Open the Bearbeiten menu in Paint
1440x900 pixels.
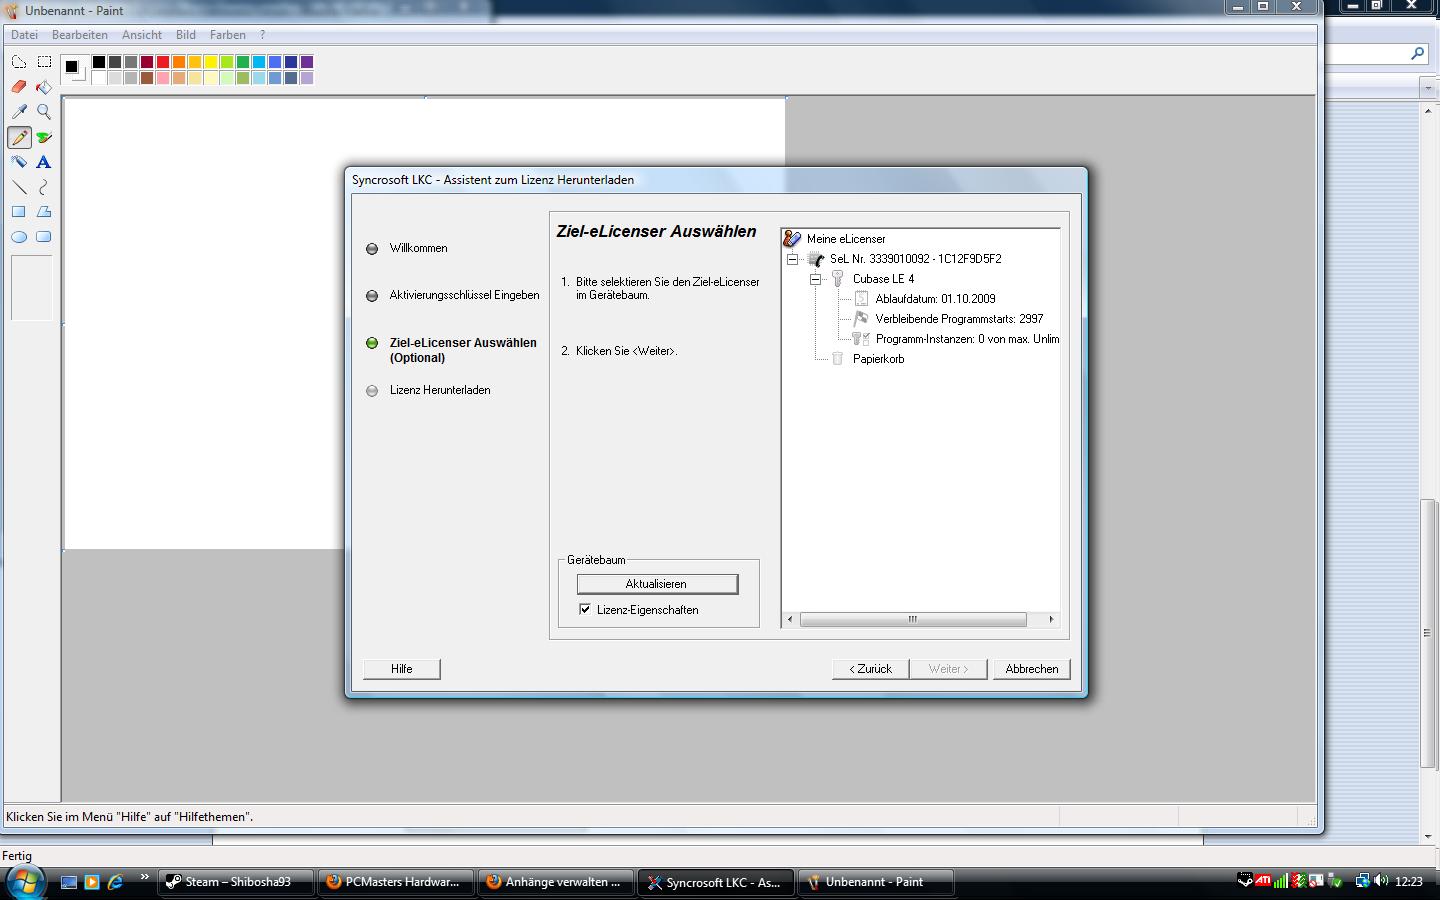click(x=80, y=35)
